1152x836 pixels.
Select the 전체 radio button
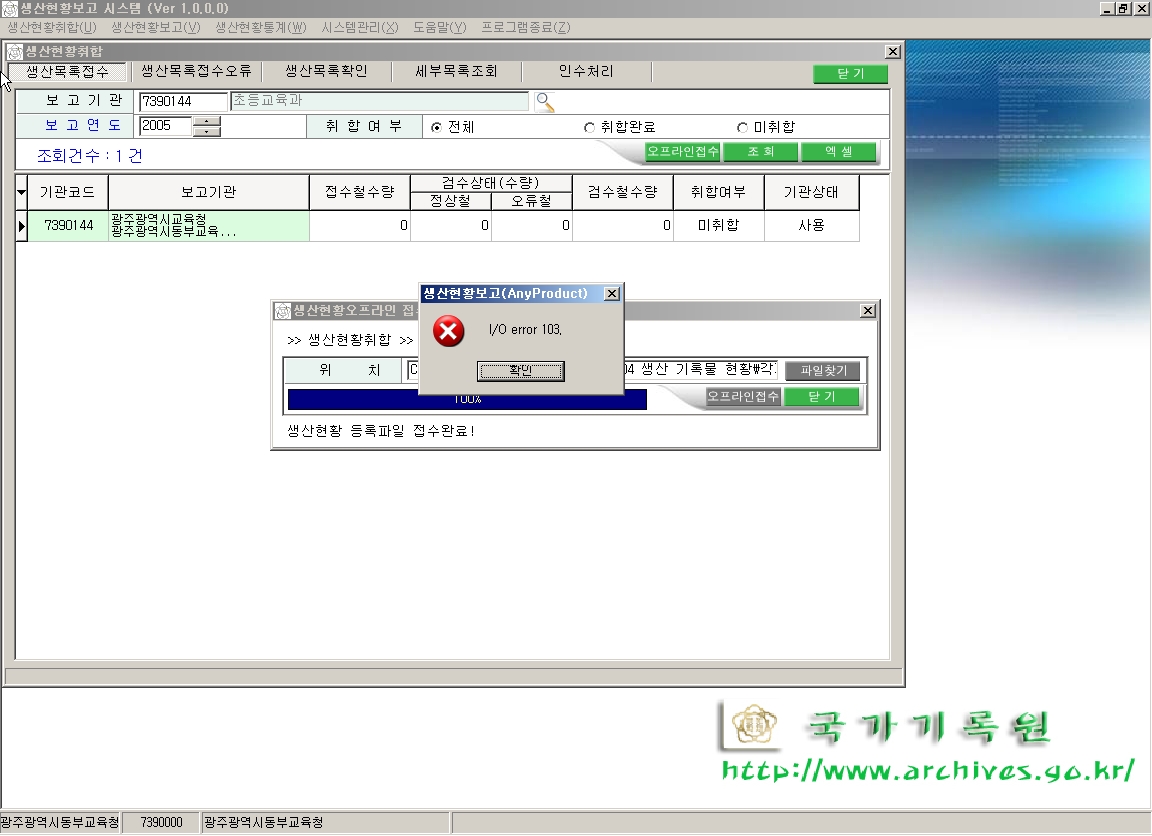click(436, 128)
